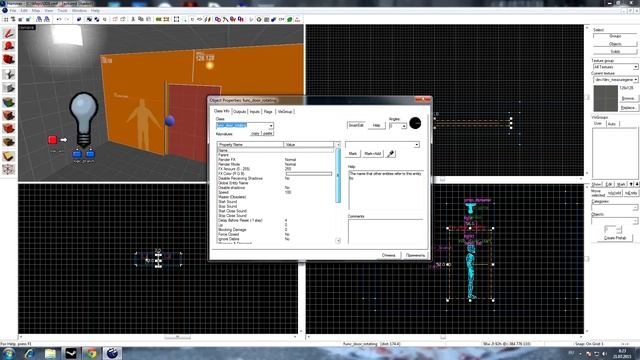The height and width of the screenshot is (360, 640).
Task: Click the selection box toolbar icon
Action: pos(176,19)
